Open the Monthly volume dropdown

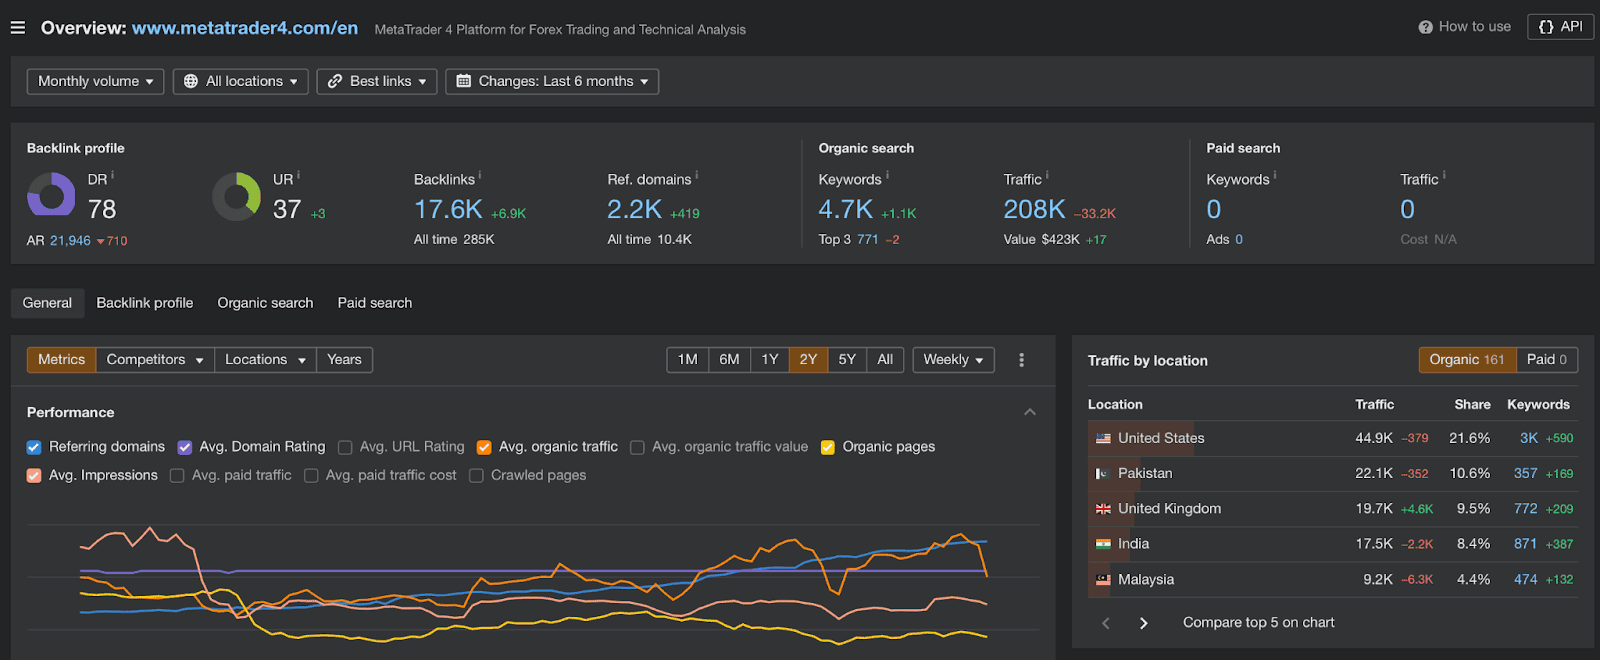(x=96, y=81)
